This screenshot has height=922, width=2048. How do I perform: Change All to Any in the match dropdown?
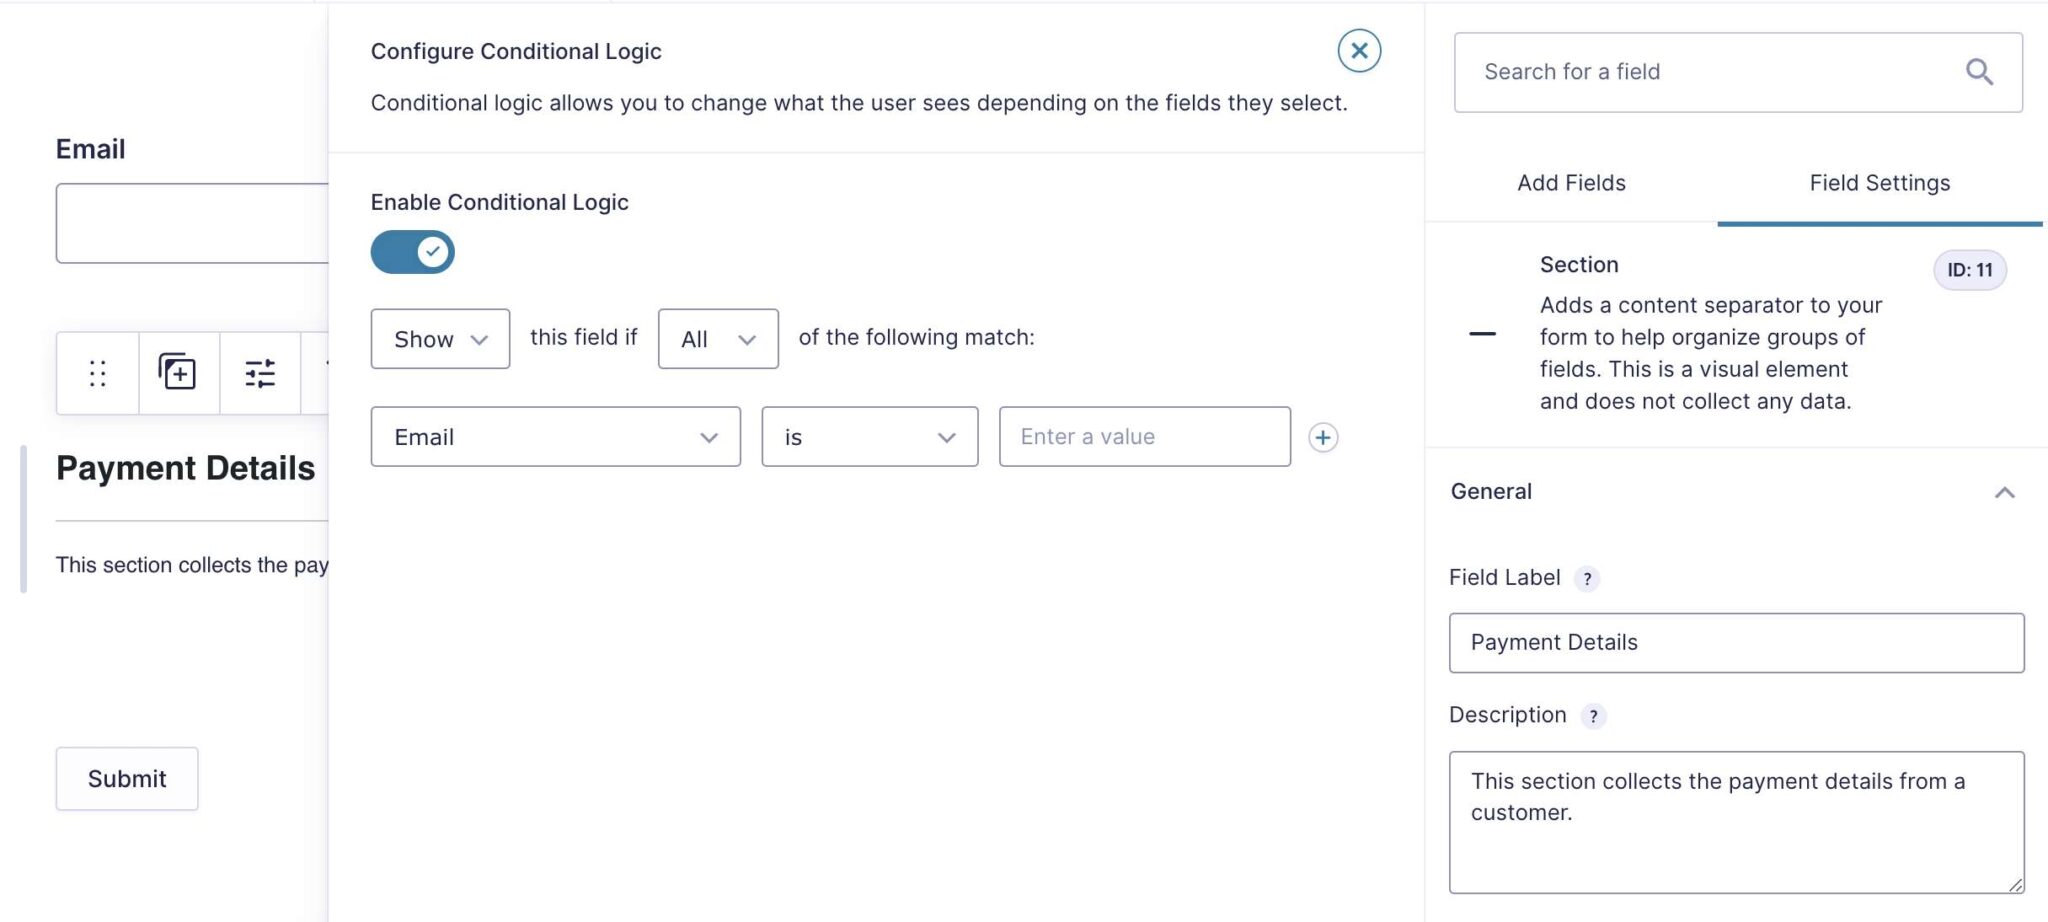[717, 338]
